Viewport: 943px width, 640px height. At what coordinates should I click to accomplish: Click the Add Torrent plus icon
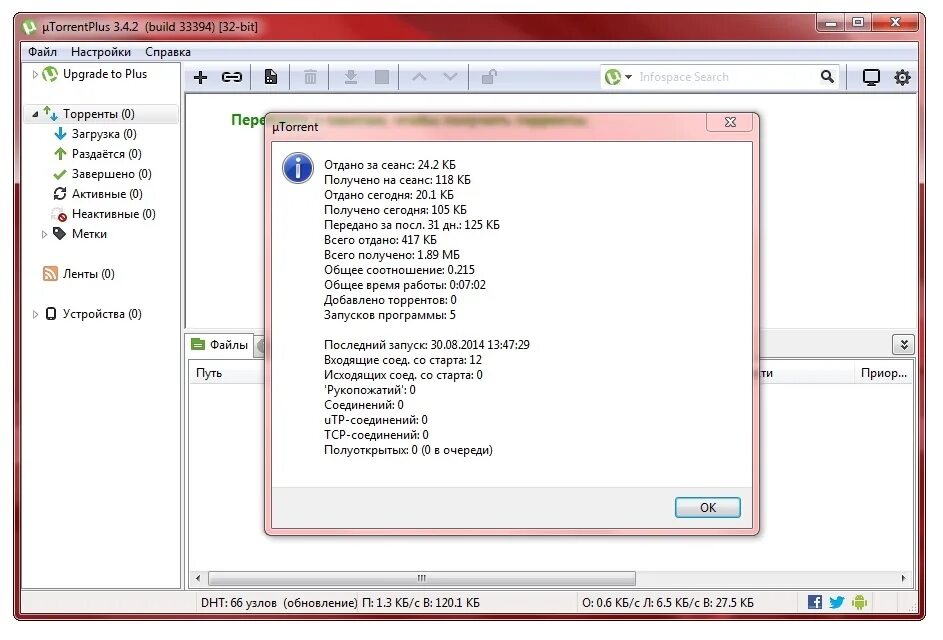click(x=201, y=77)
